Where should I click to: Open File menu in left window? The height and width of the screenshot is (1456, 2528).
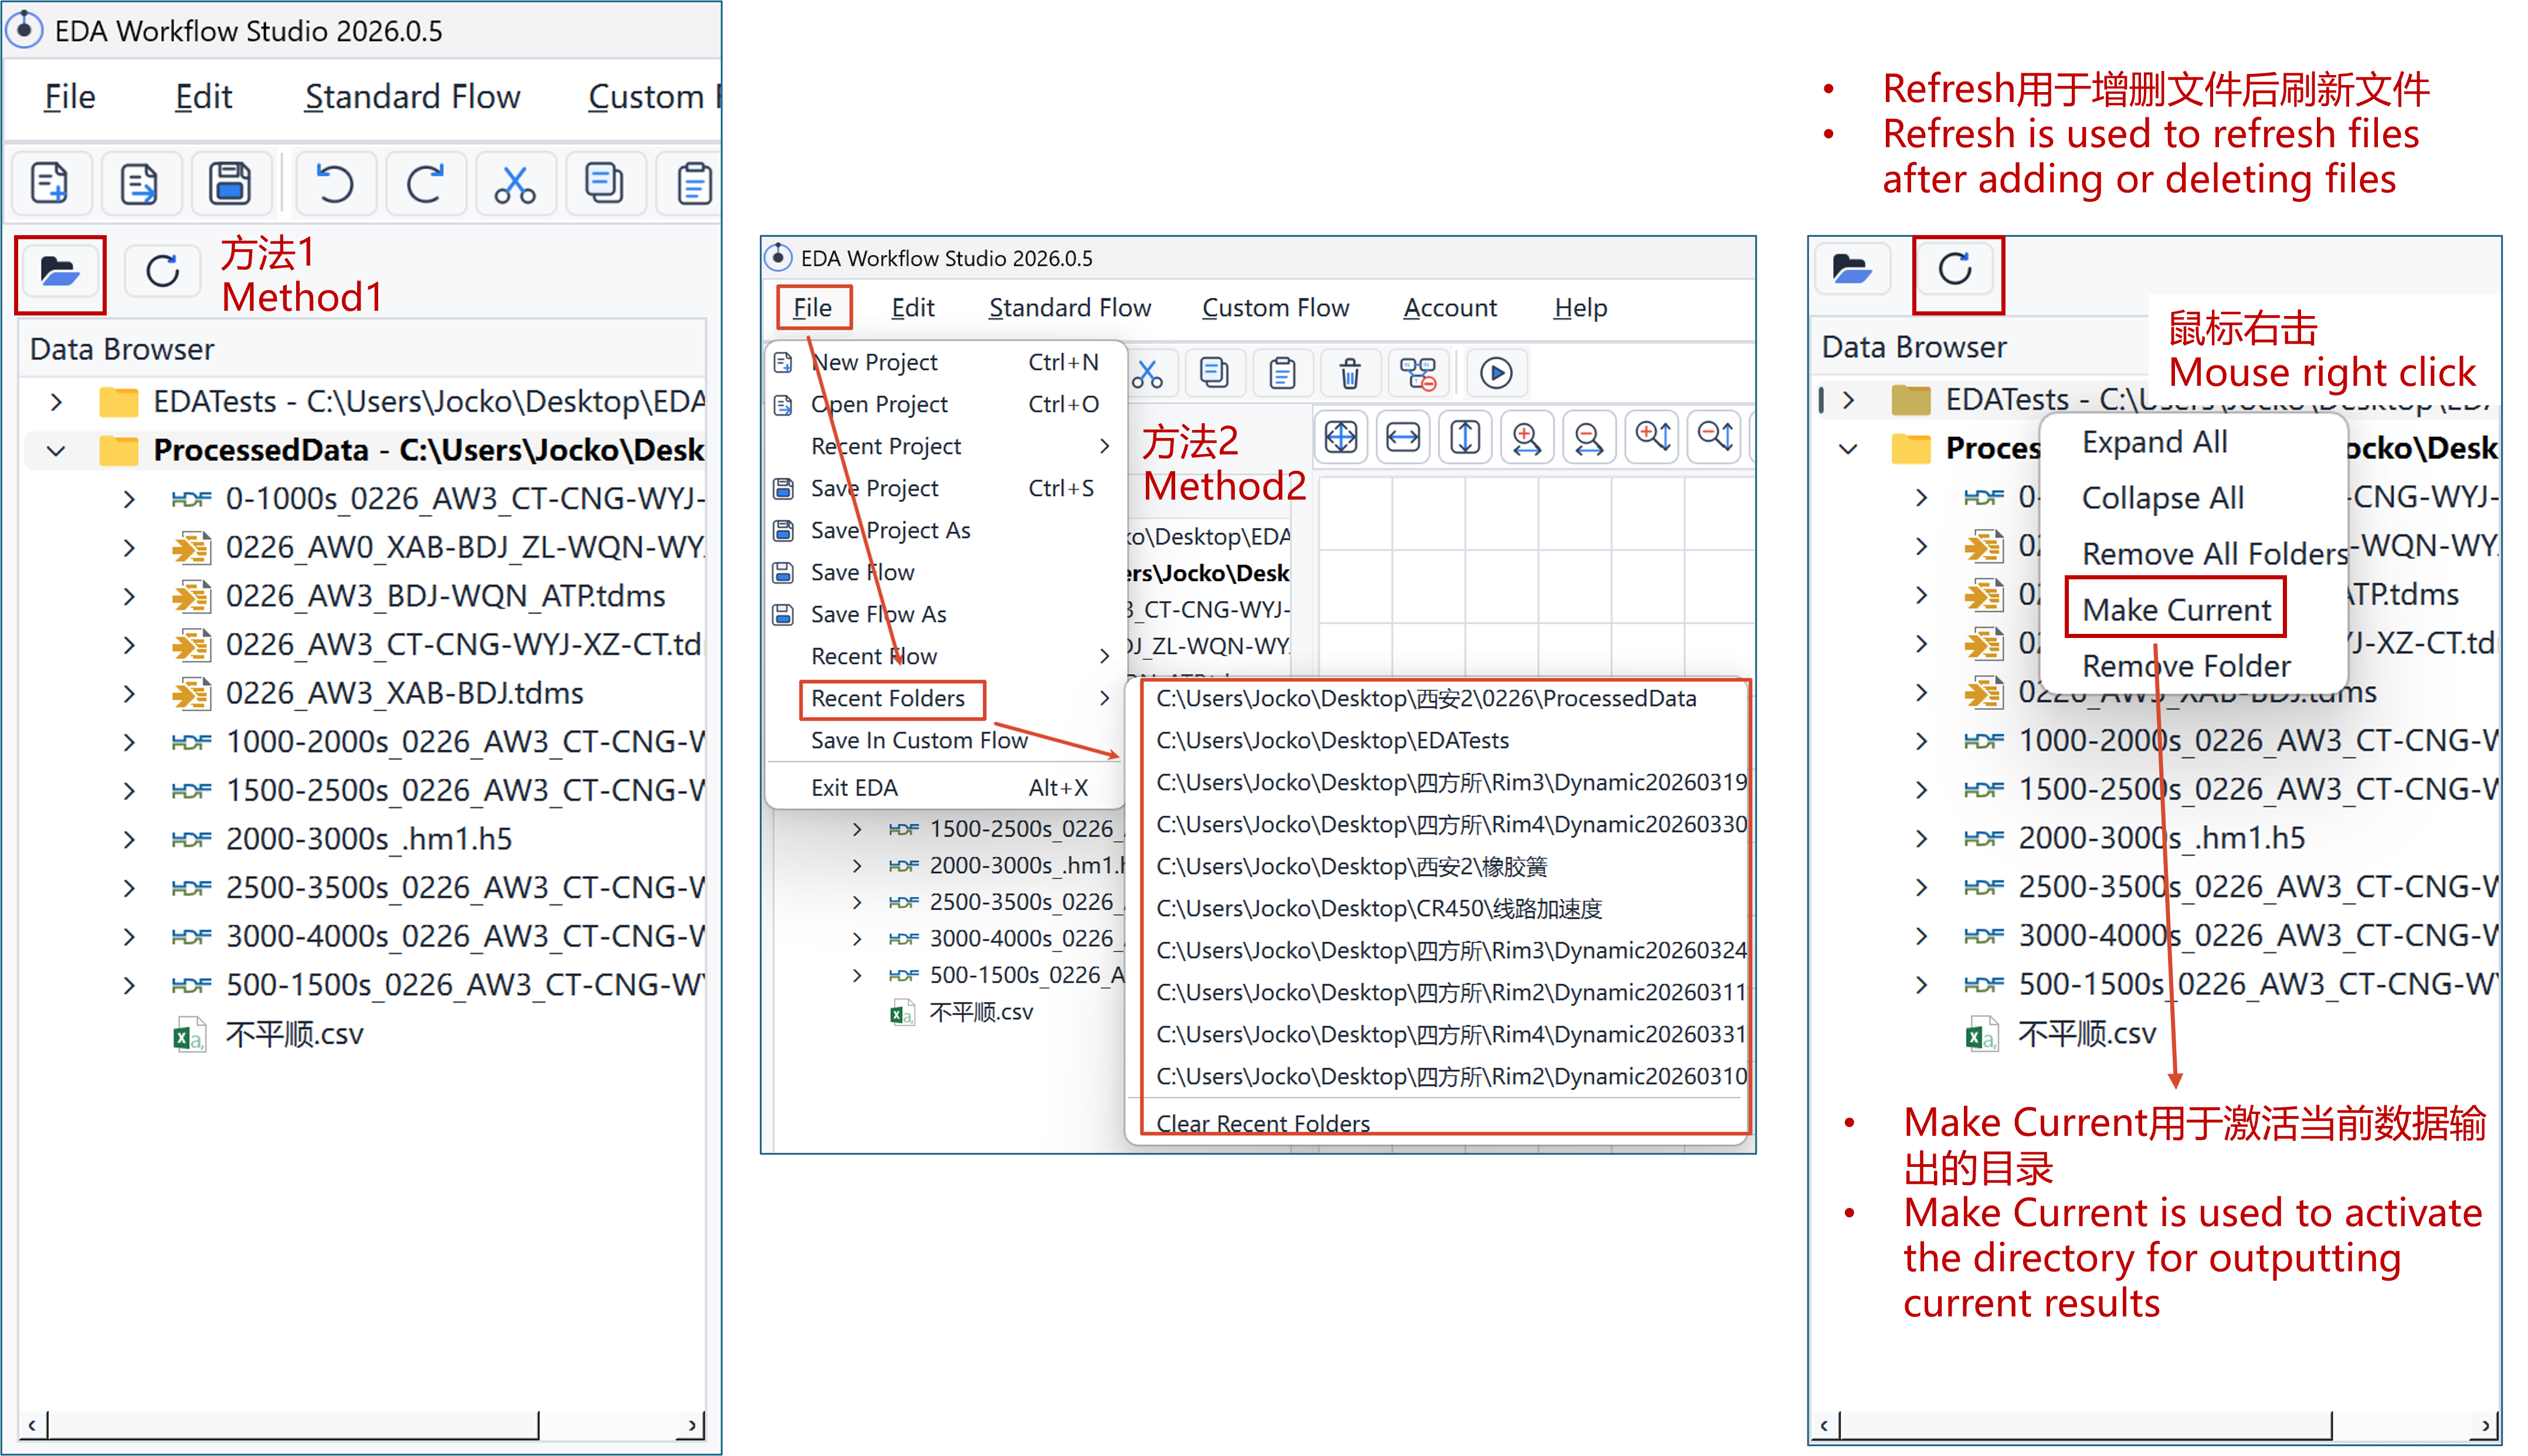(70, 97)
